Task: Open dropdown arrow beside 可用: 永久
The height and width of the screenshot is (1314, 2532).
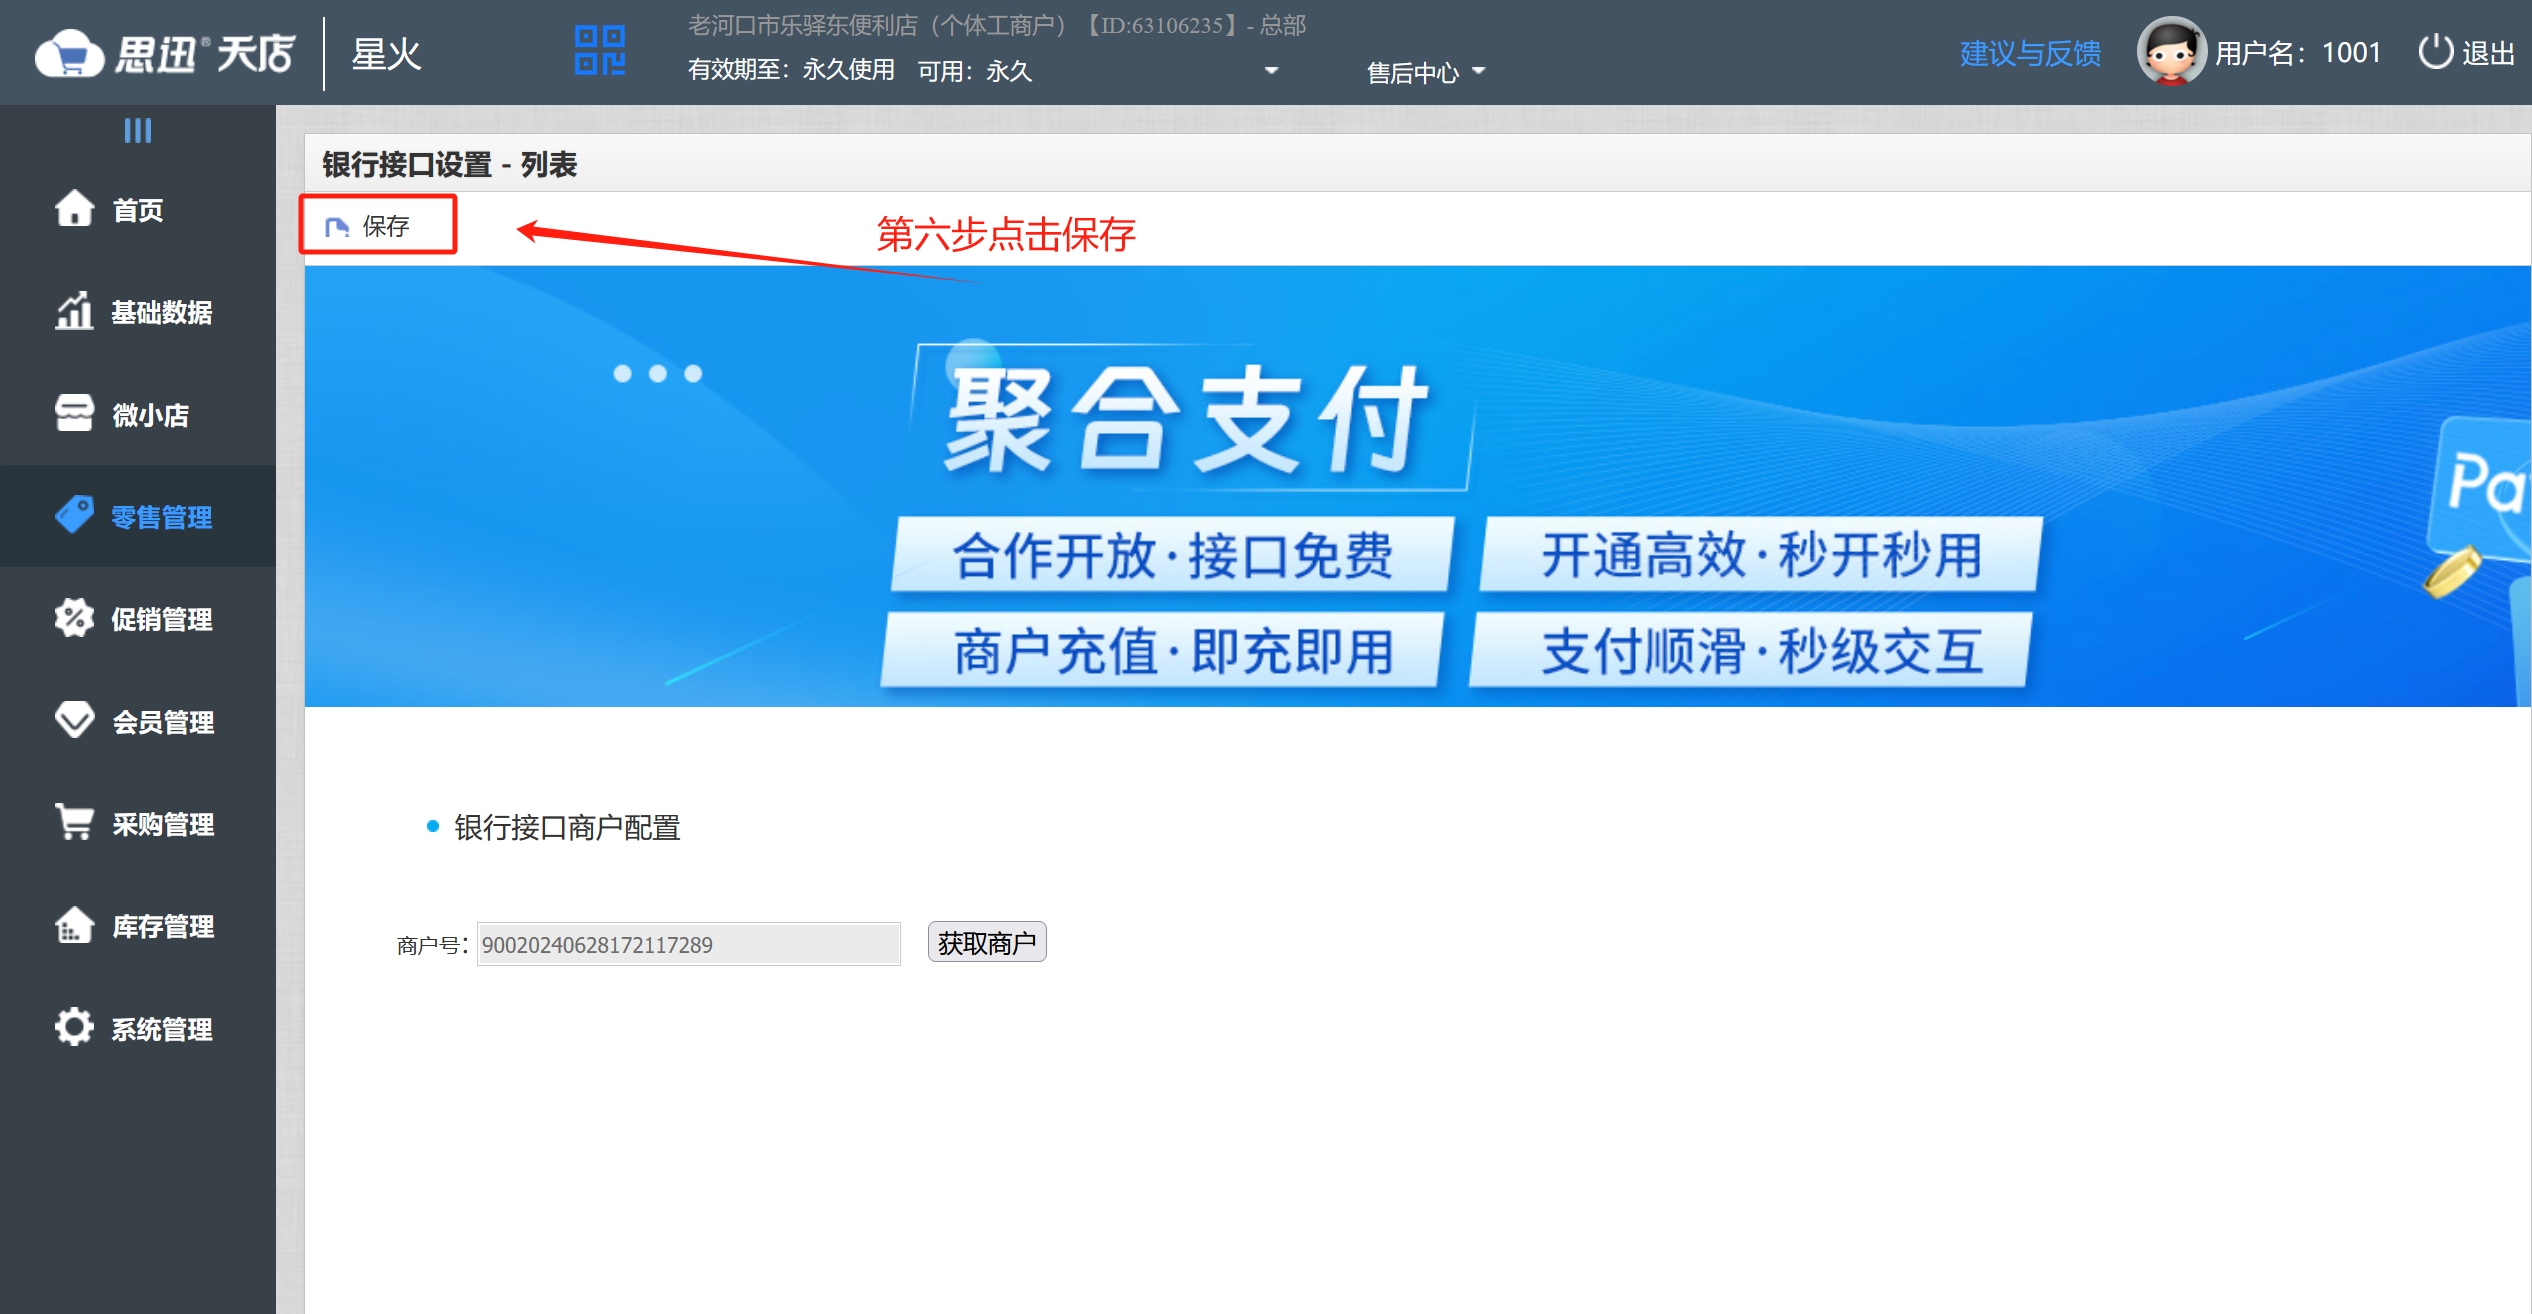Action: 1272,70
